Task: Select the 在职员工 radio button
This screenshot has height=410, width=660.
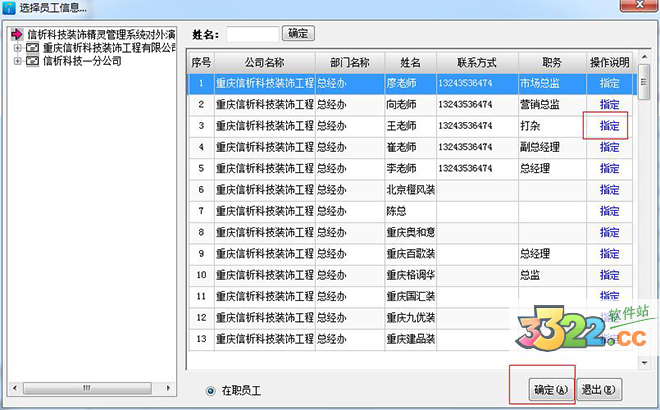Action: click(x=210, y=391)
